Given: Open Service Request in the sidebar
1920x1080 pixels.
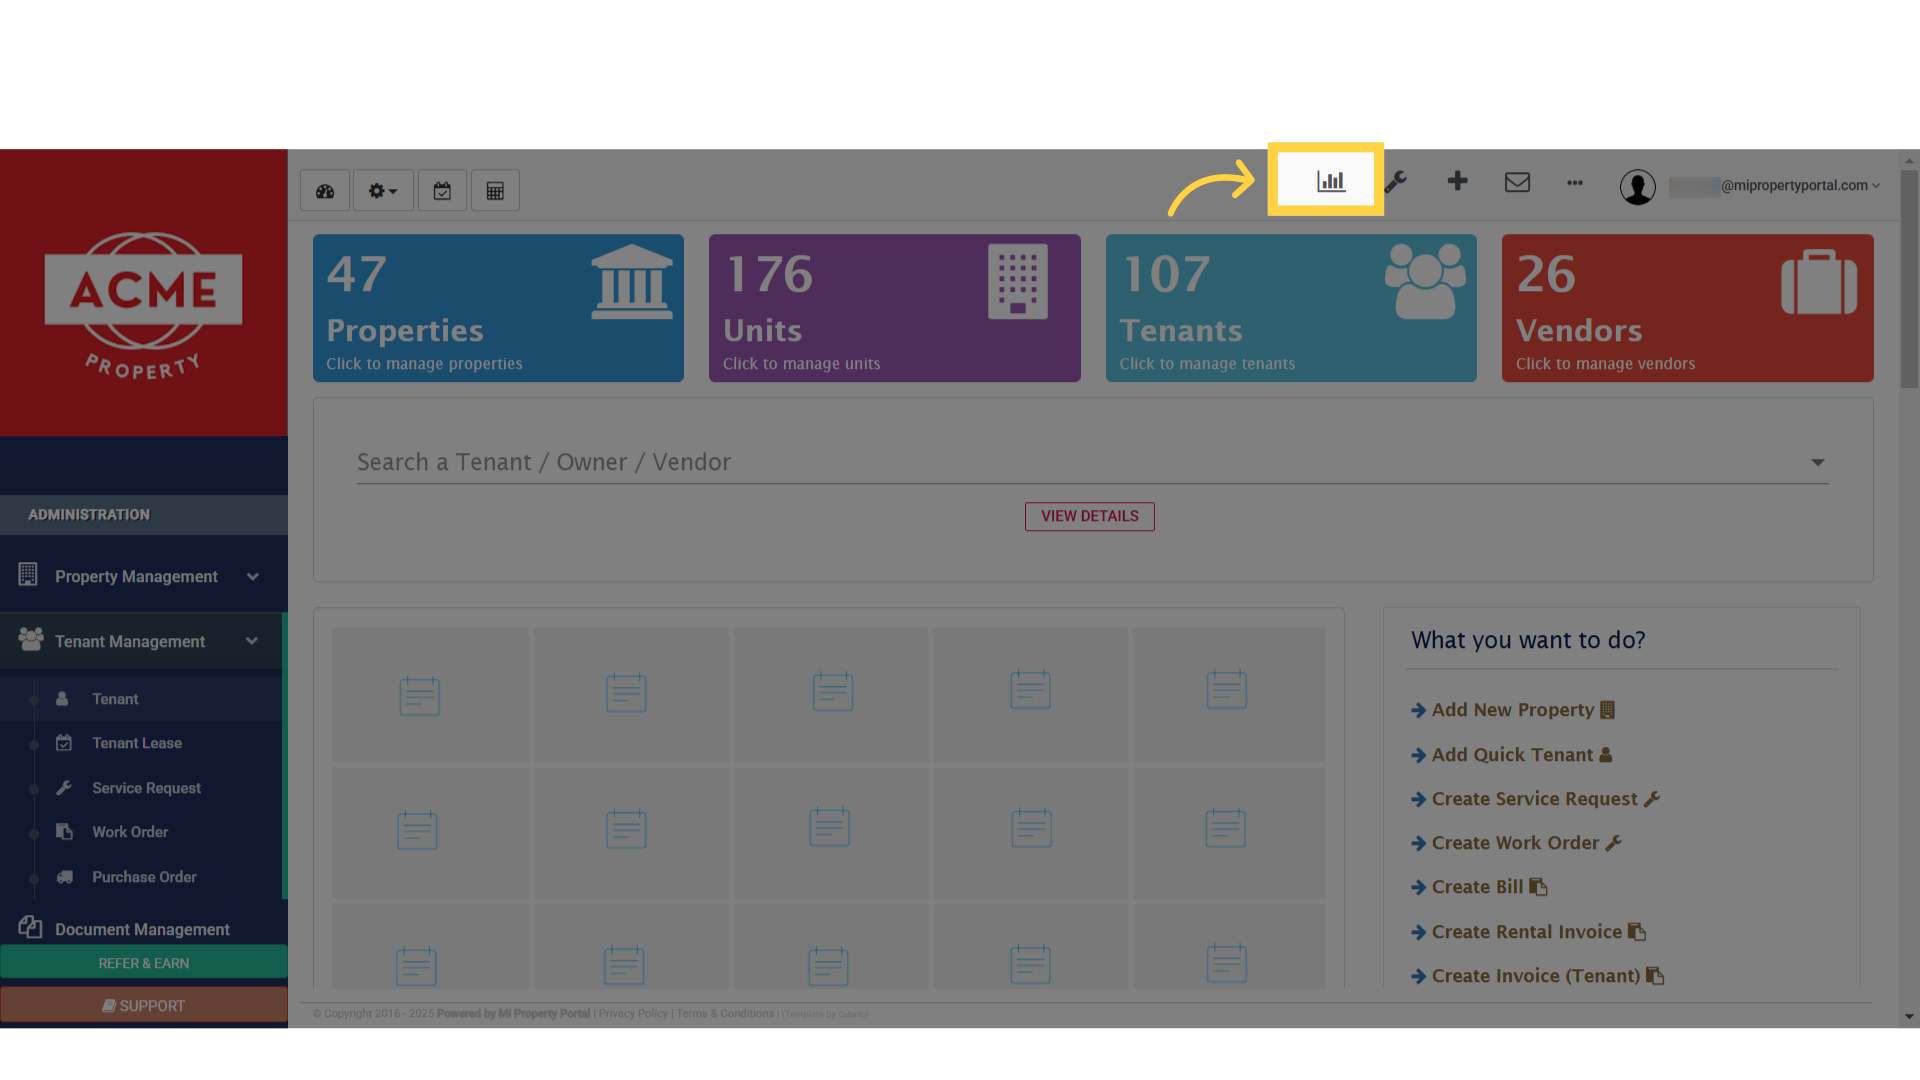Looking at the screenshot, I should pyautogui.click(x=144, y=788).
